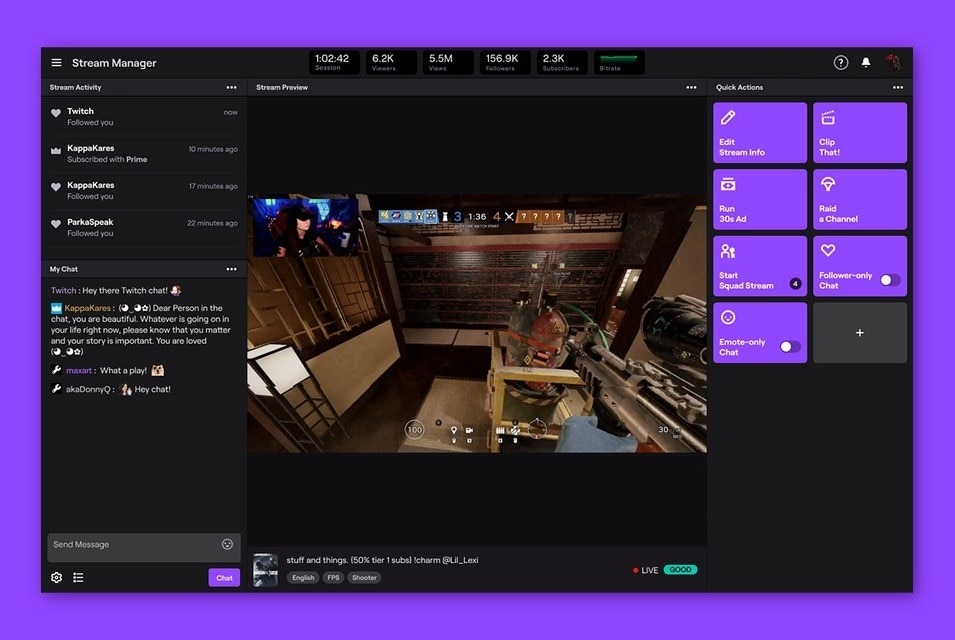The width and height of the screenshot is (955, 640).
Task: Open chat settings gear icon
Action: point(56,578)
